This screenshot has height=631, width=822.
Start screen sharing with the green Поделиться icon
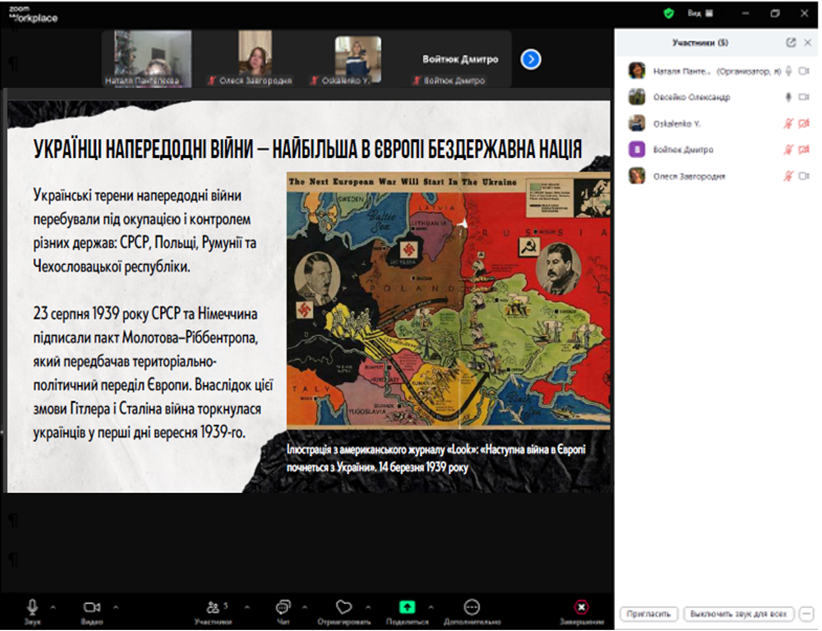407,608
